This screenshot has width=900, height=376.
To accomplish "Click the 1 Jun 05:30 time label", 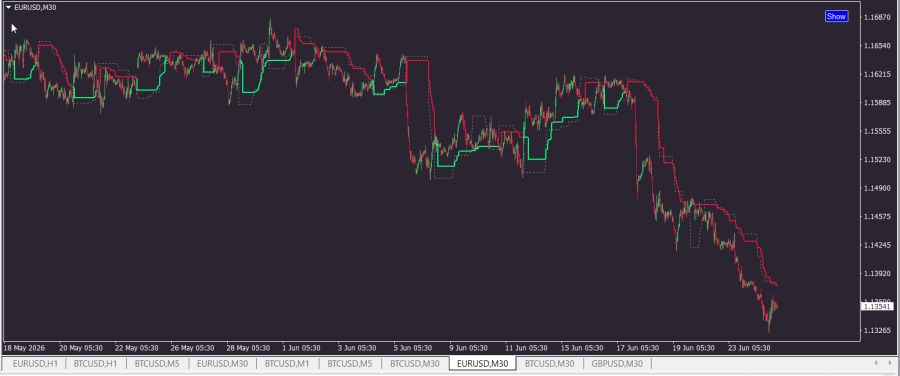I will coord(302,348).
